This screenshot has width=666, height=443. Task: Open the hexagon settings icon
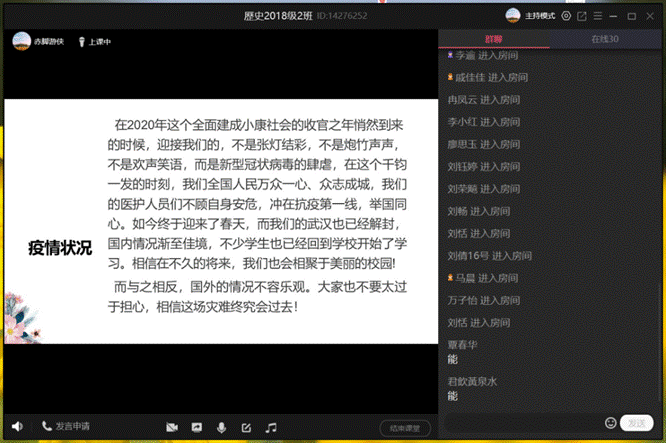click(567, 16)
